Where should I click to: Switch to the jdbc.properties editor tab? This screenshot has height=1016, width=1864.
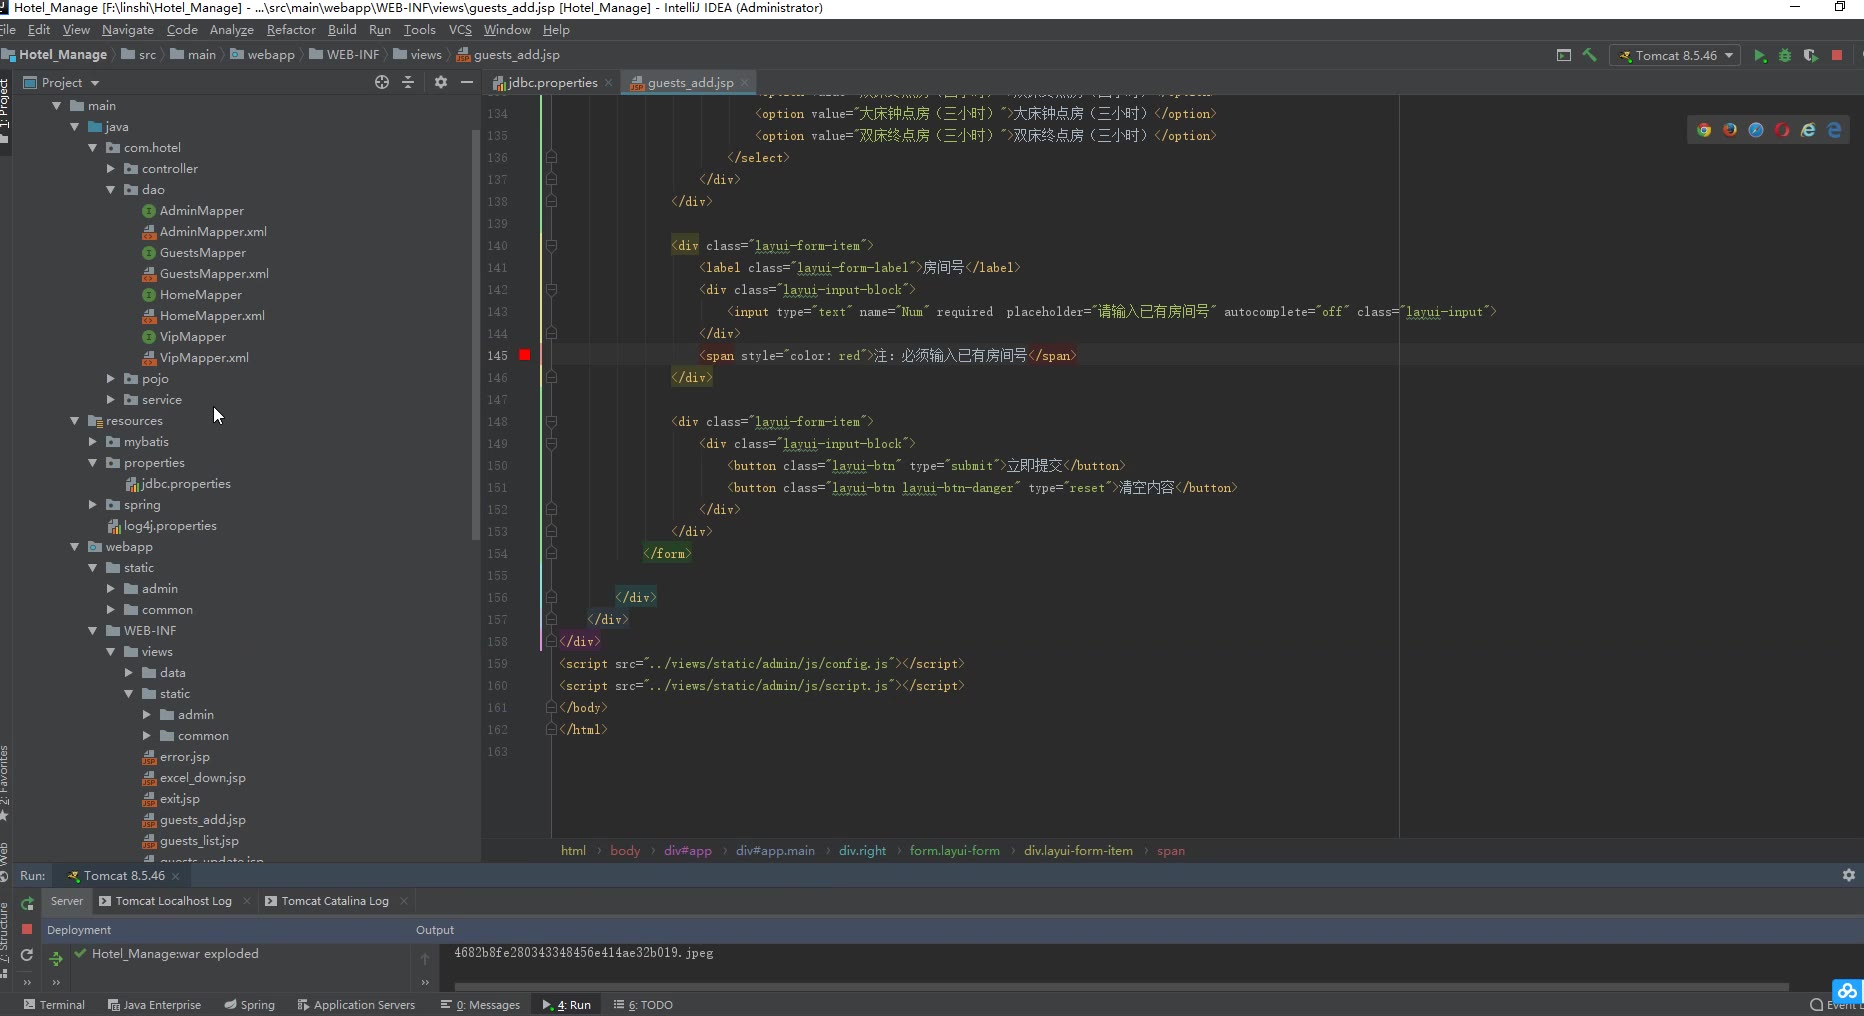(x=552, y=83)
